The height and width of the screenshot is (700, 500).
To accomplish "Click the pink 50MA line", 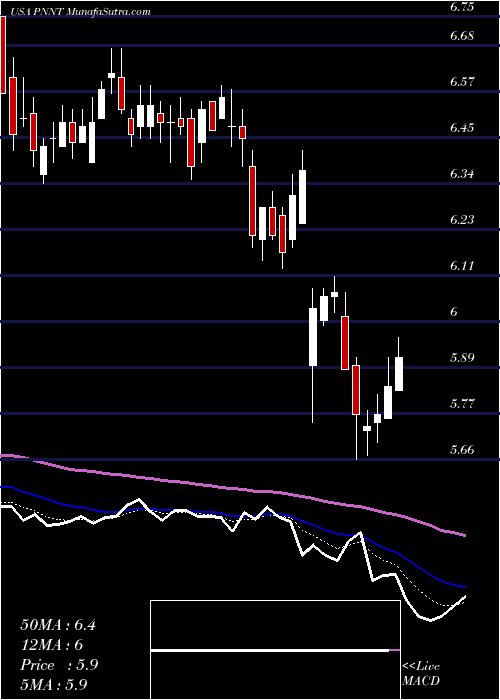I will tap(232, 489).
